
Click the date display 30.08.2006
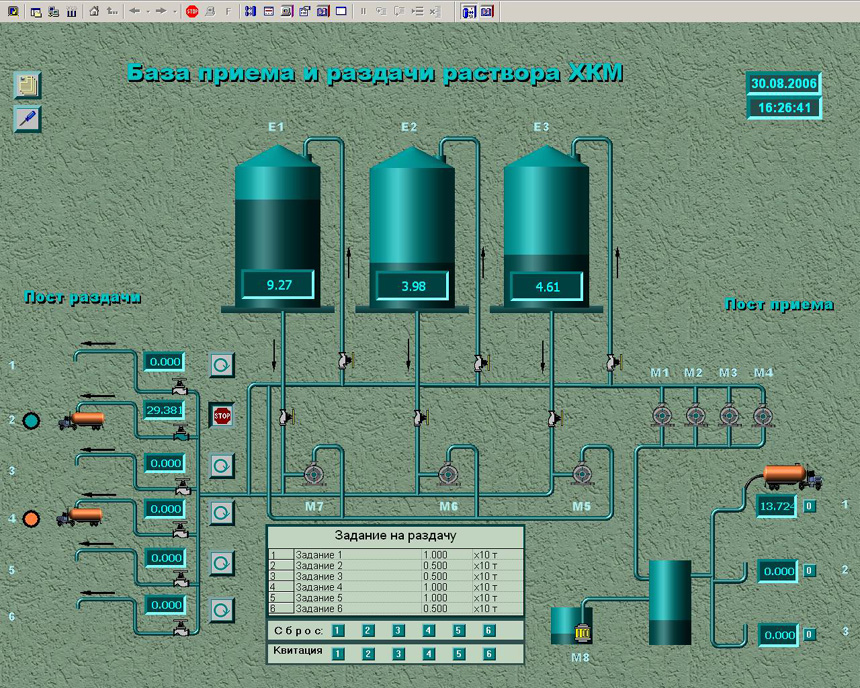tap(784, 83)
